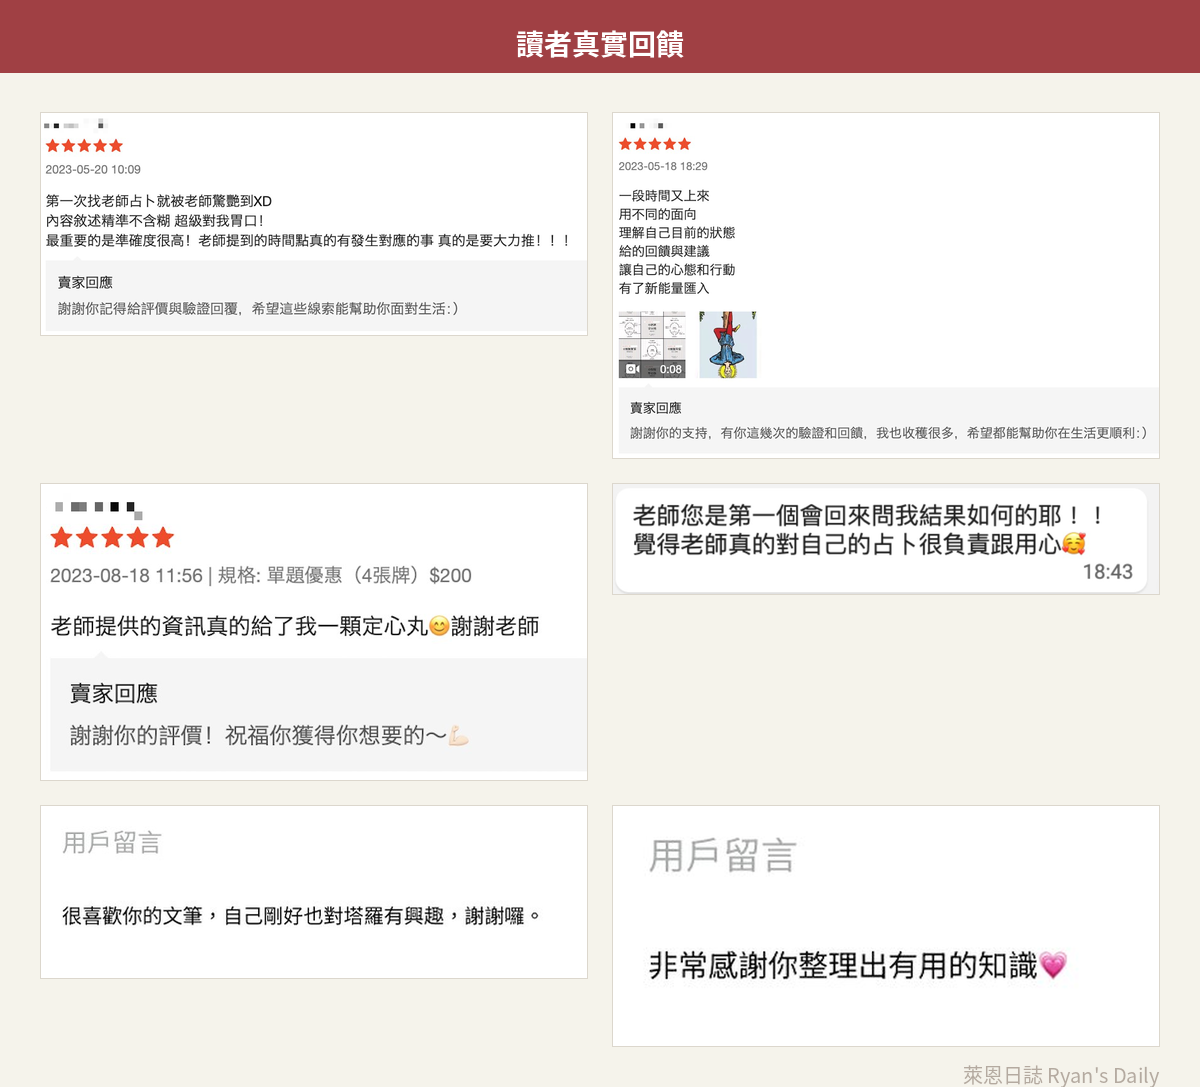Open the Hanged Man tarot card image
Screen dimensions: 1200x1087
click(x=728, y=344)
